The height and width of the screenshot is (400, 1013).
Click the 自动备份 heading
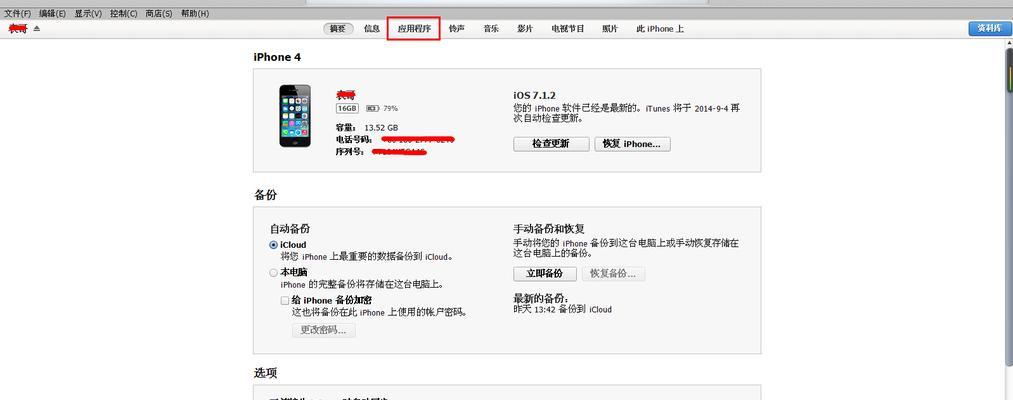[x=290, y=229]
